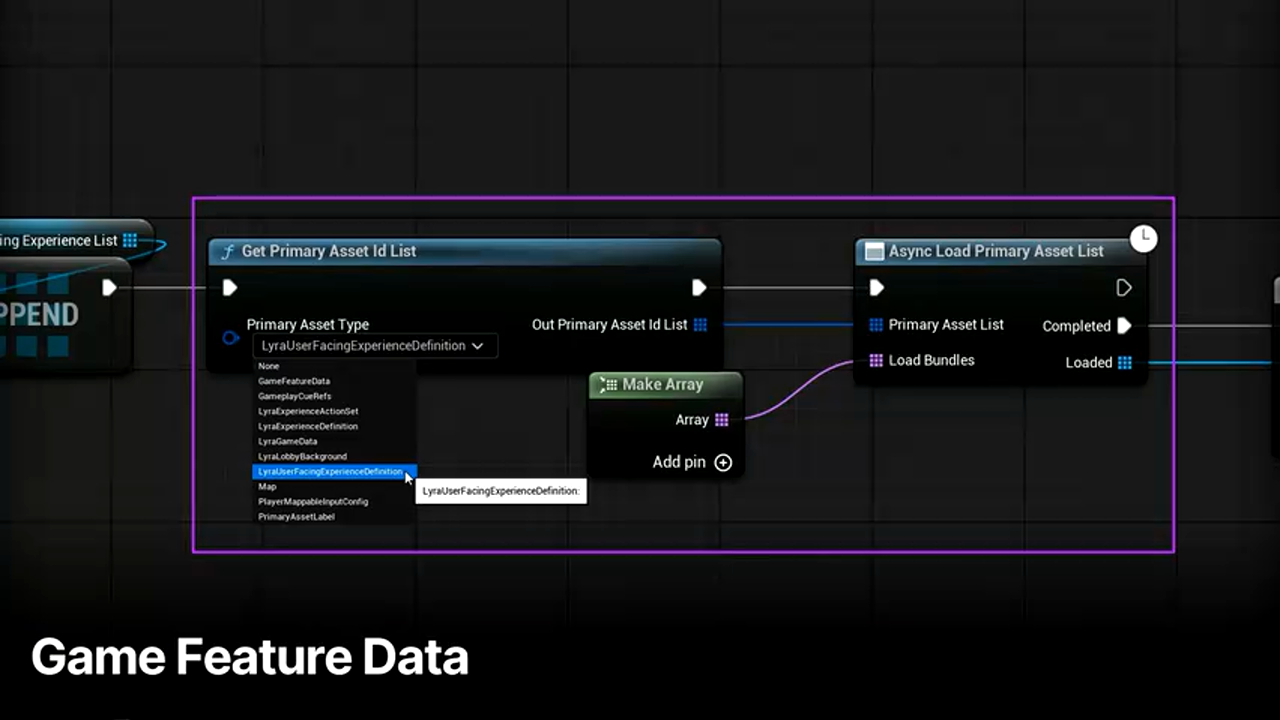Click the Loaded output array pin

point(1125,363)
